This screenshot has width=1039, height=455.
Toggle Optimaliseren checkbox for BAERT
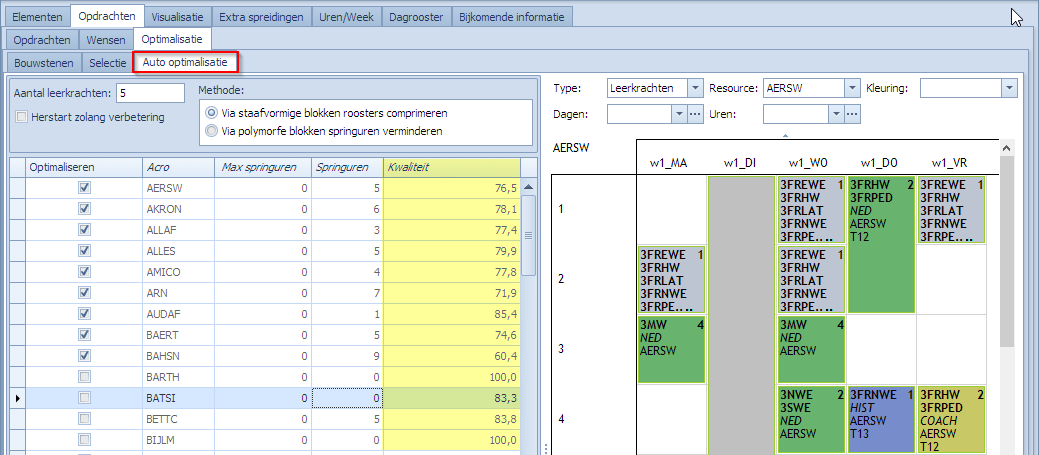tap(84, 334)
